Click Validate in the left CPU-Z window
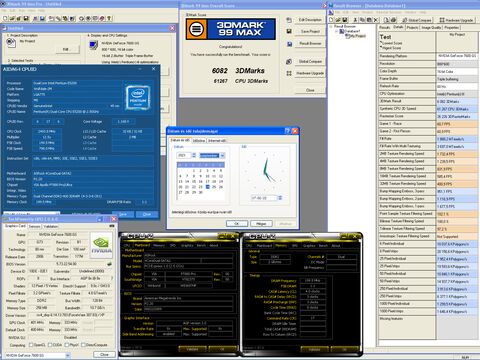The image size is (480, 360). pyautogui.click(x=192, y=349)
